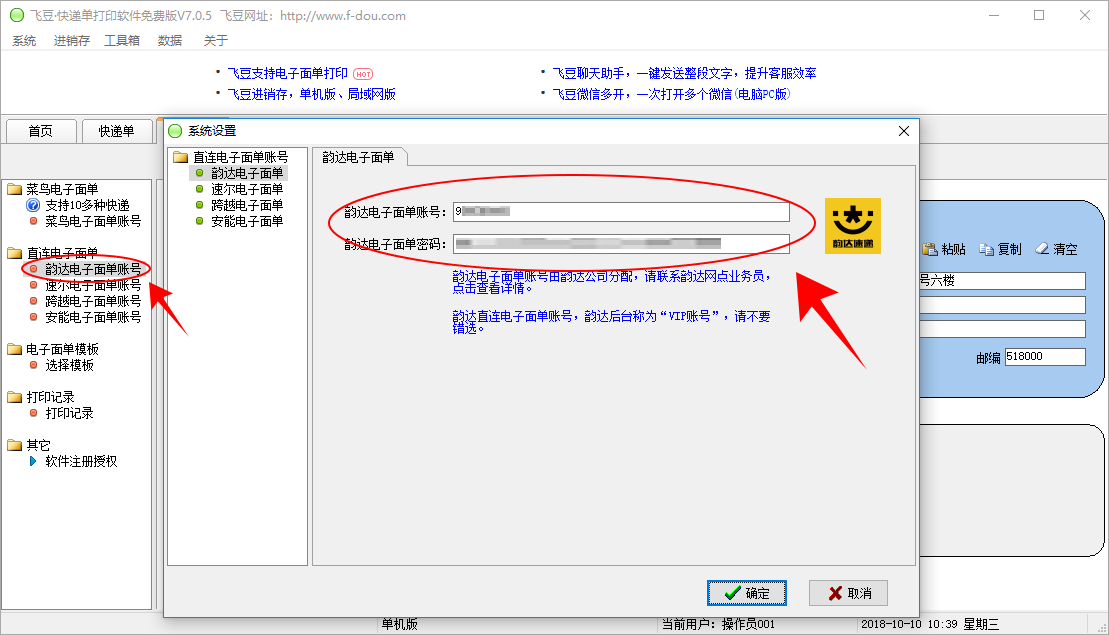Screen dimensions: 1109x635
Task: Click the HOT badge beside 飞豆支持电子面单打印
Action: point(363,74)
